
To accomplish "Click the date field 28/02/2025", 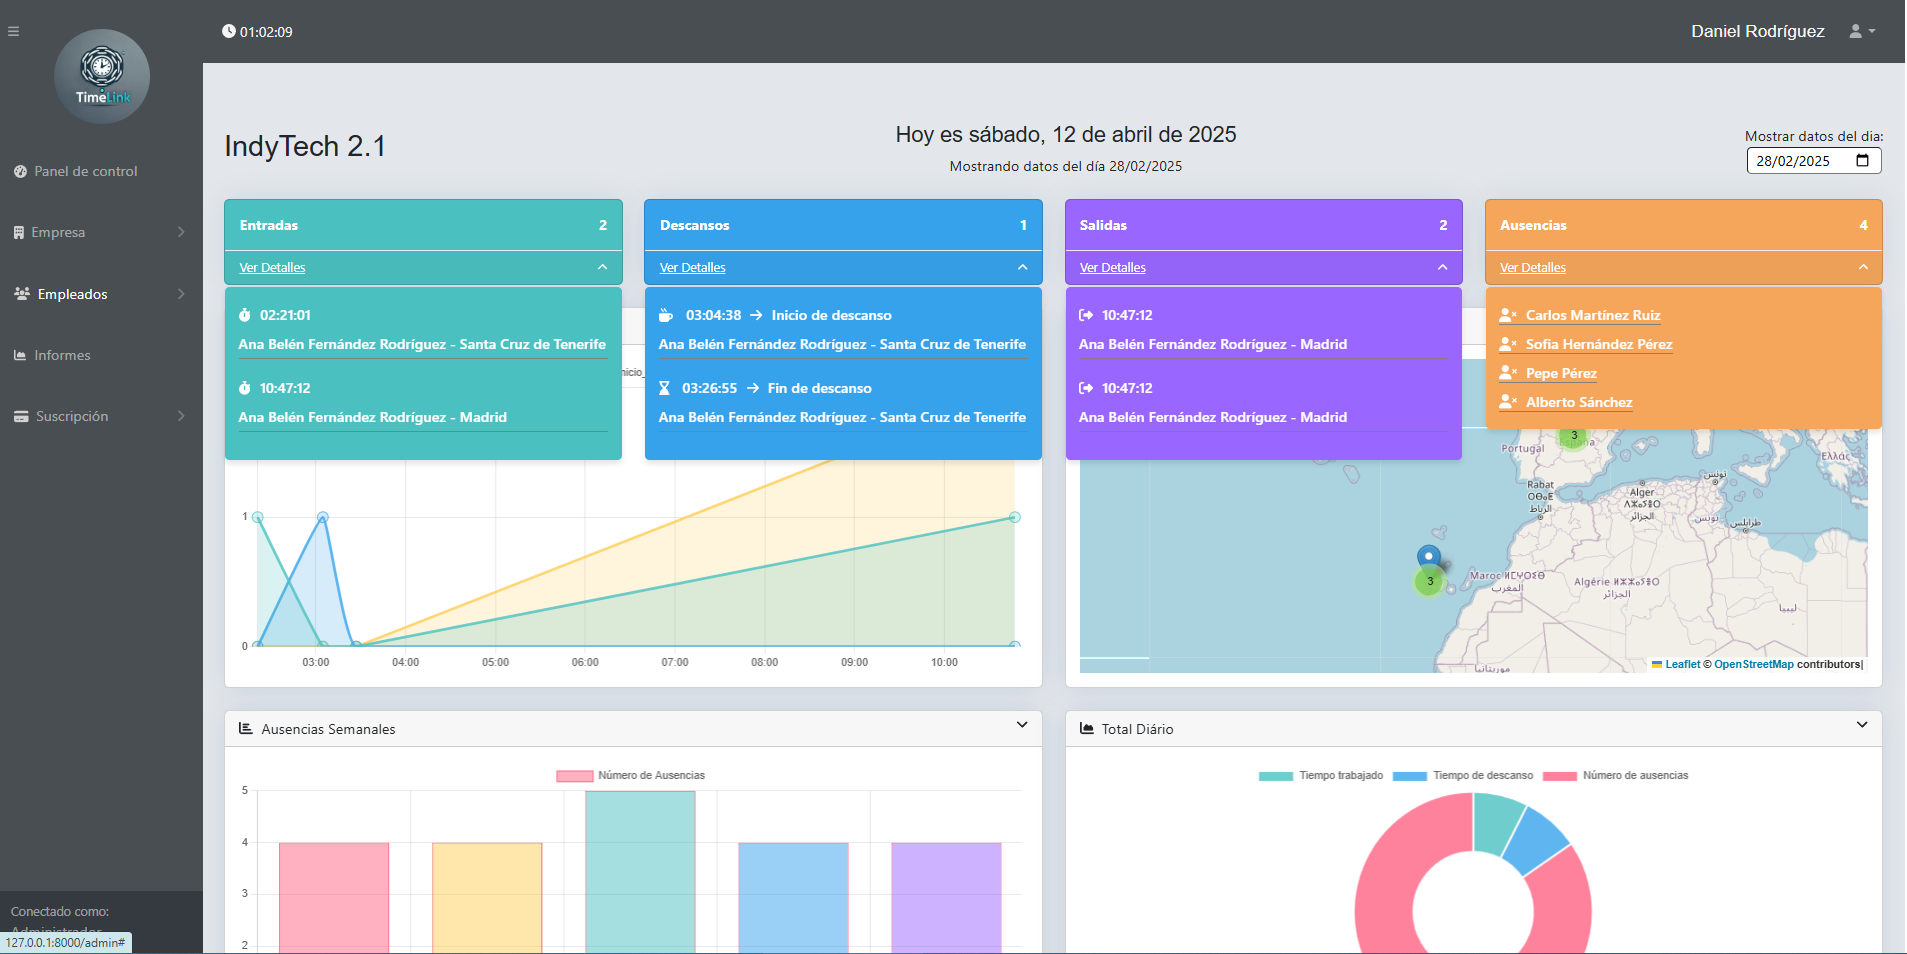I will coord(1813,161).
